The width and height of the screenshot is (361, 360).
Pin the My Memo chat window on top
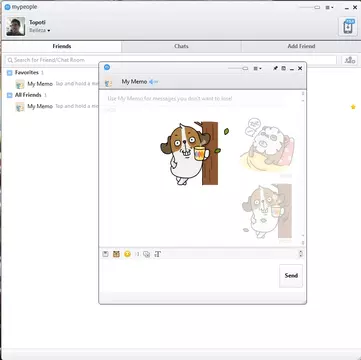(x=275, y=68)
